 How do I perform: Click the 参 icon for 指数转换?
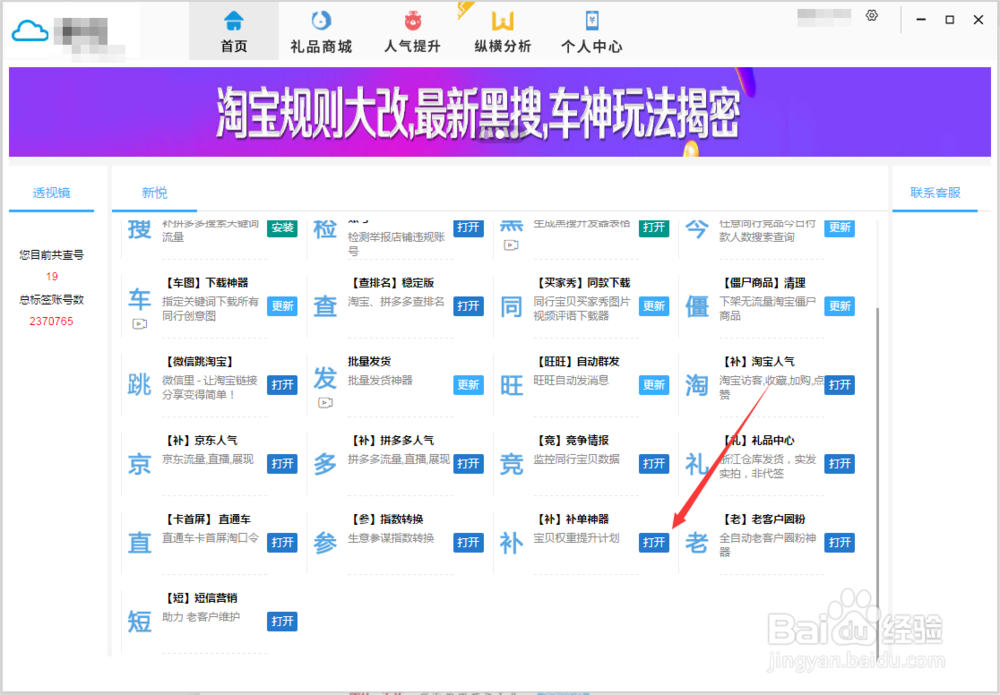pos(325,543)
